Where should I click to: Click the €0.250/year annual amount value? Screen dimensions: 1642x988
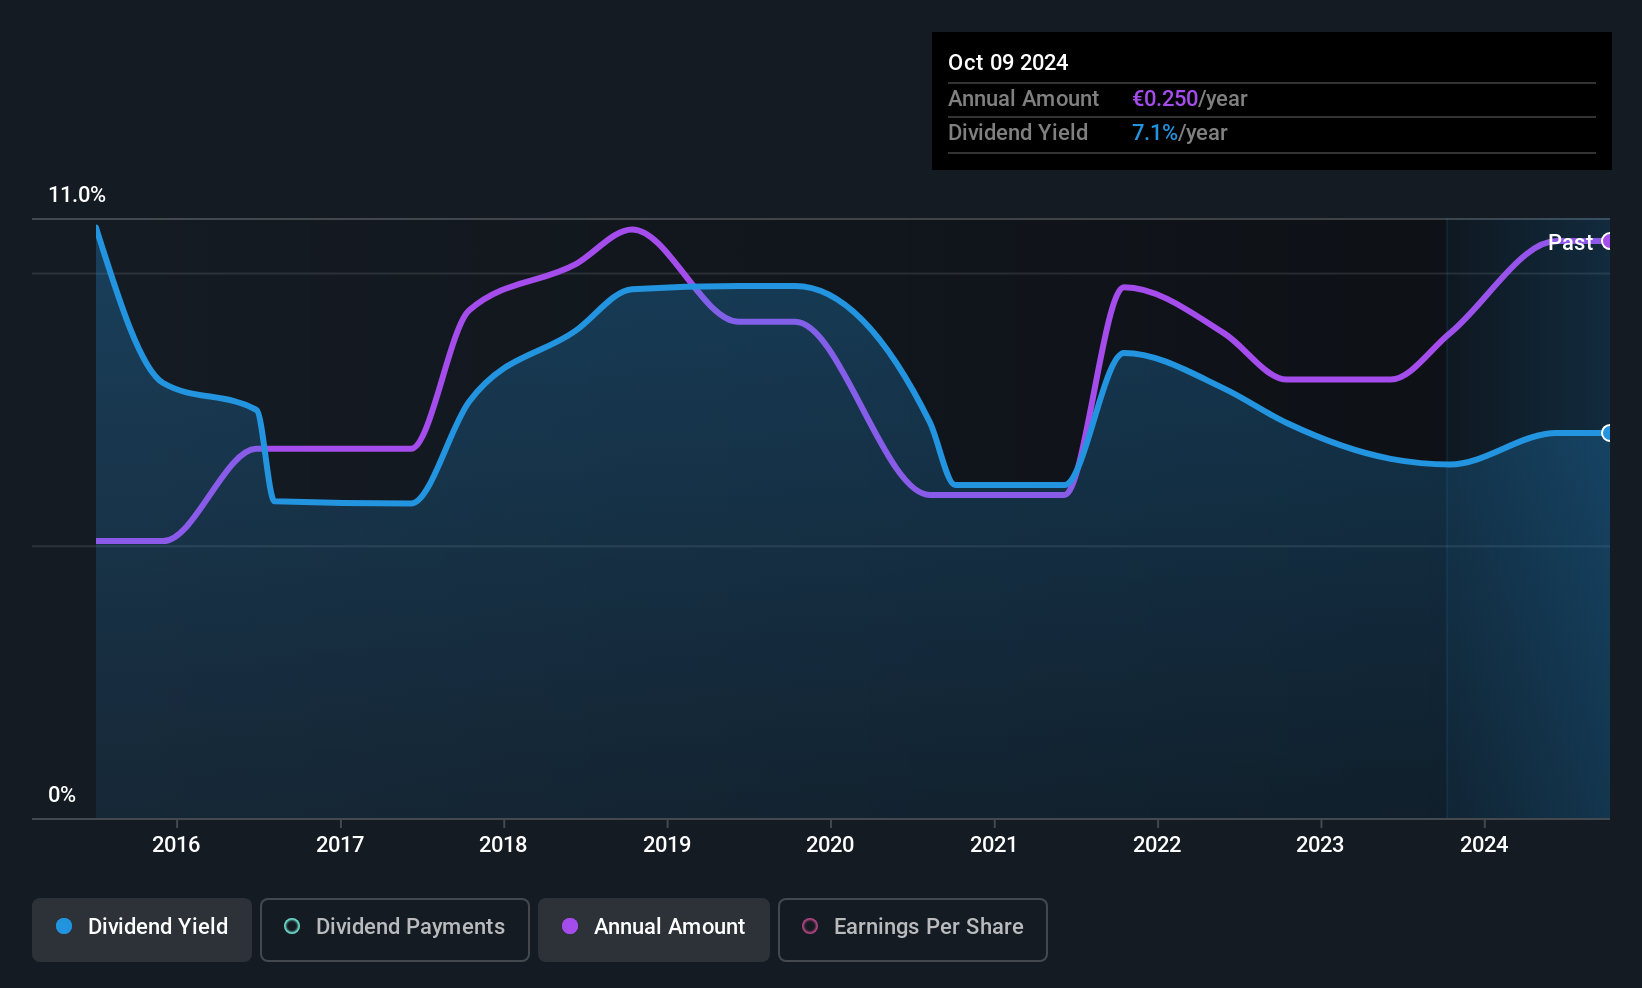click(x=1190, y=98)
